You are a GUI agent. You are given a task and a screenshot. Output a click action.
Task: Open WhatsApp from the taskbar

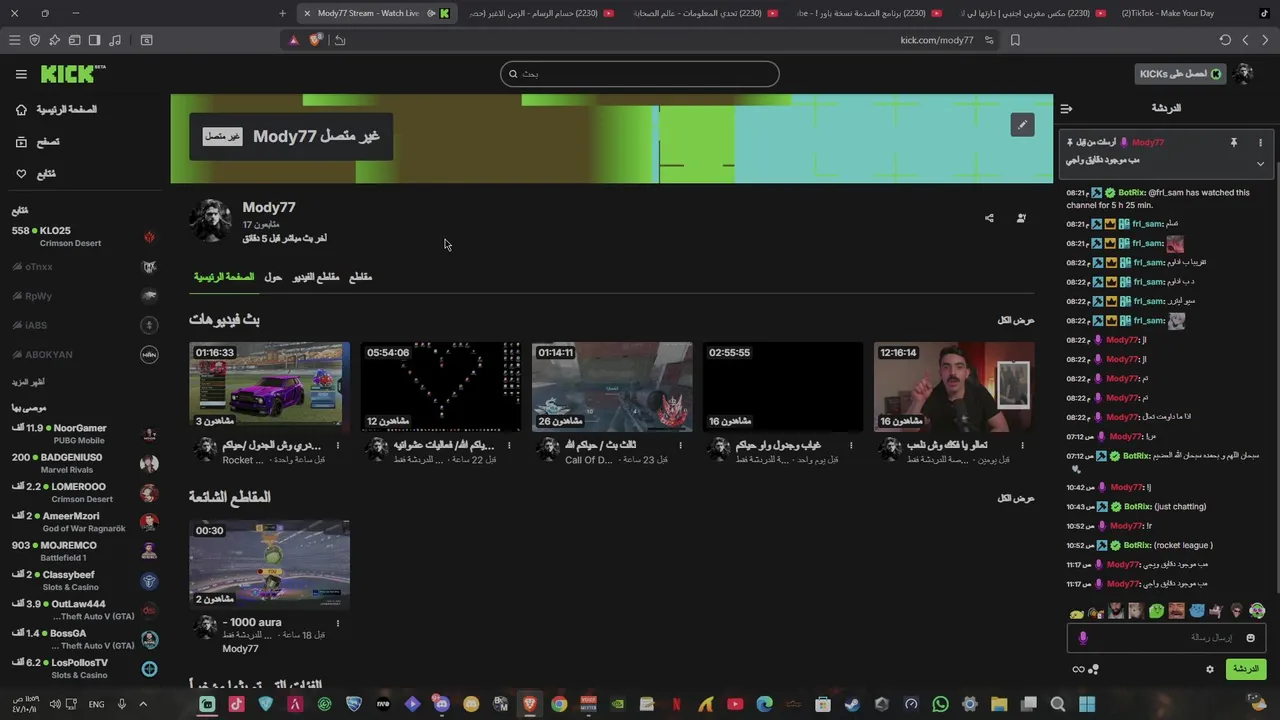940,704
